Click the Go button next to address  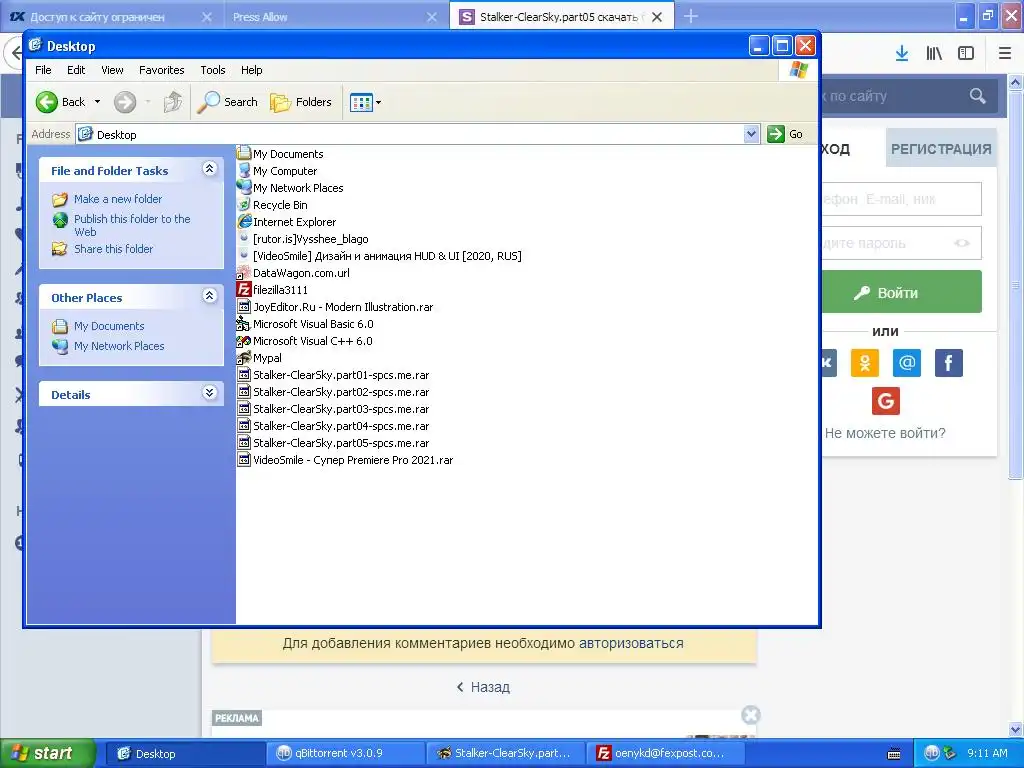tap(785, 134)
